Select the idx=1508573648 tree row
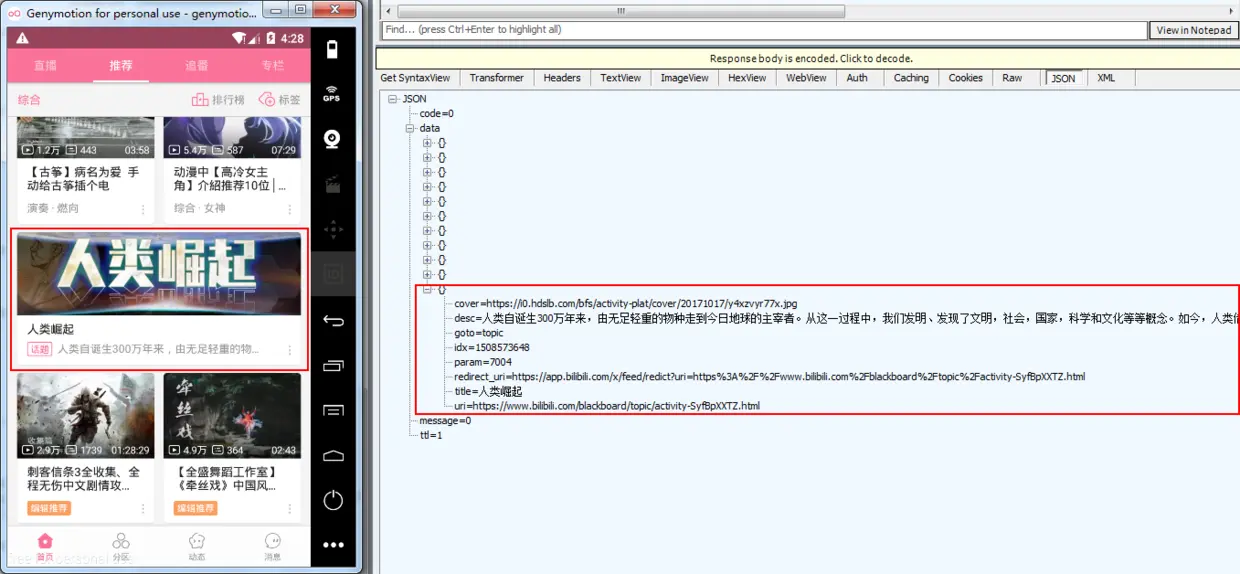Viewport: 1240px width, 574px height. point(491,347)
